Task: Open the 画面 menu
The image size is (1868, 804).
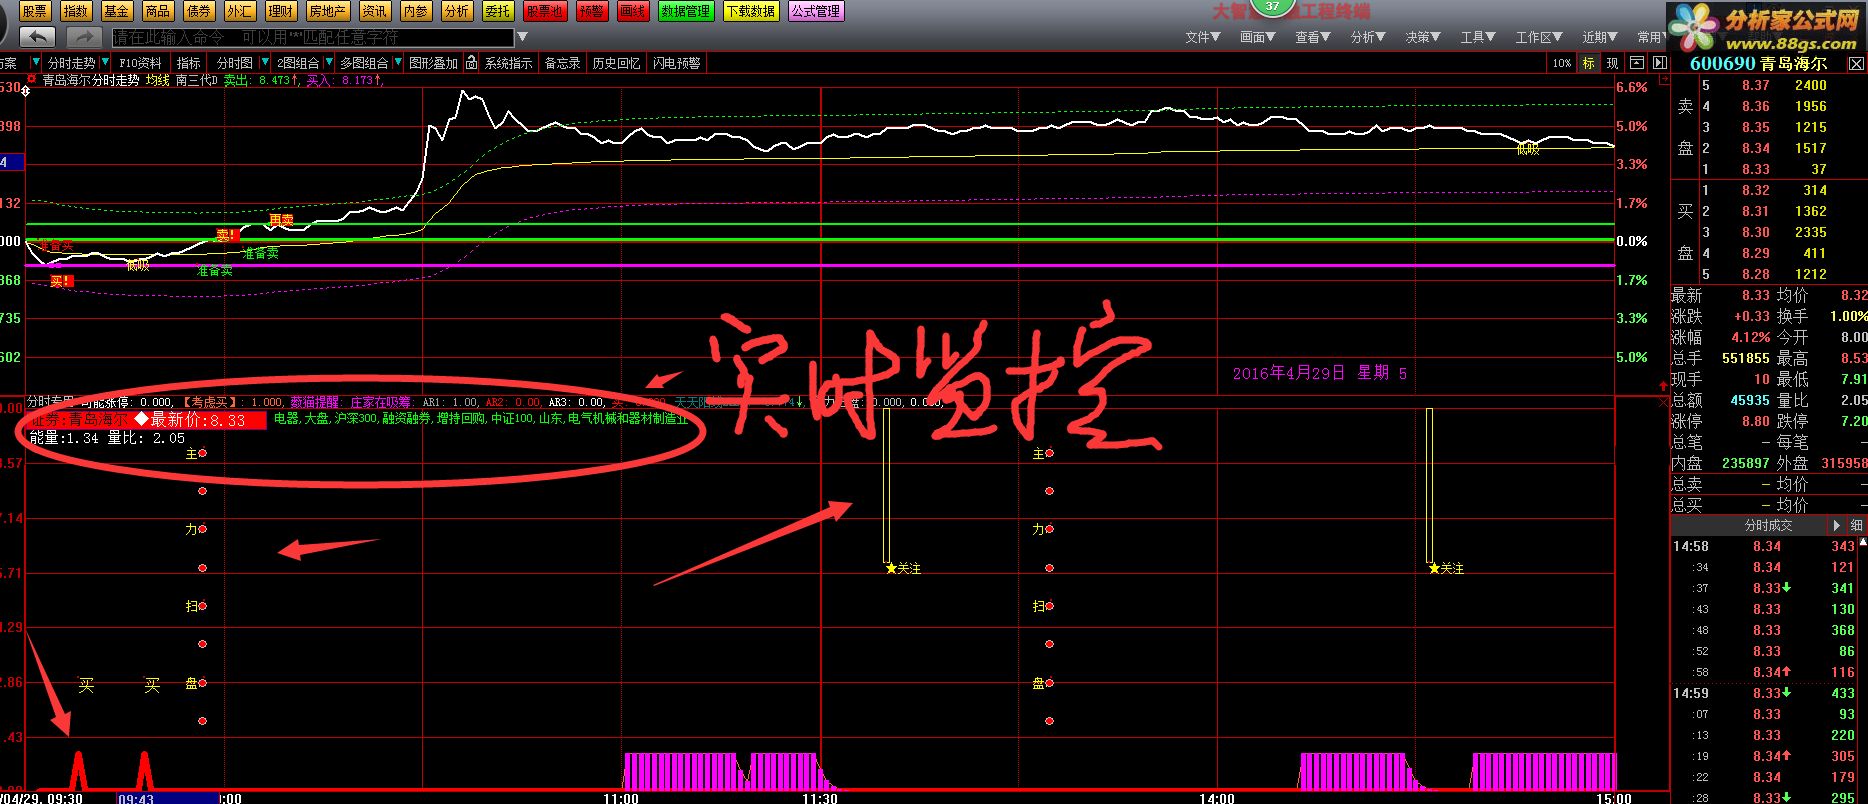Action: pos(1258,37)
